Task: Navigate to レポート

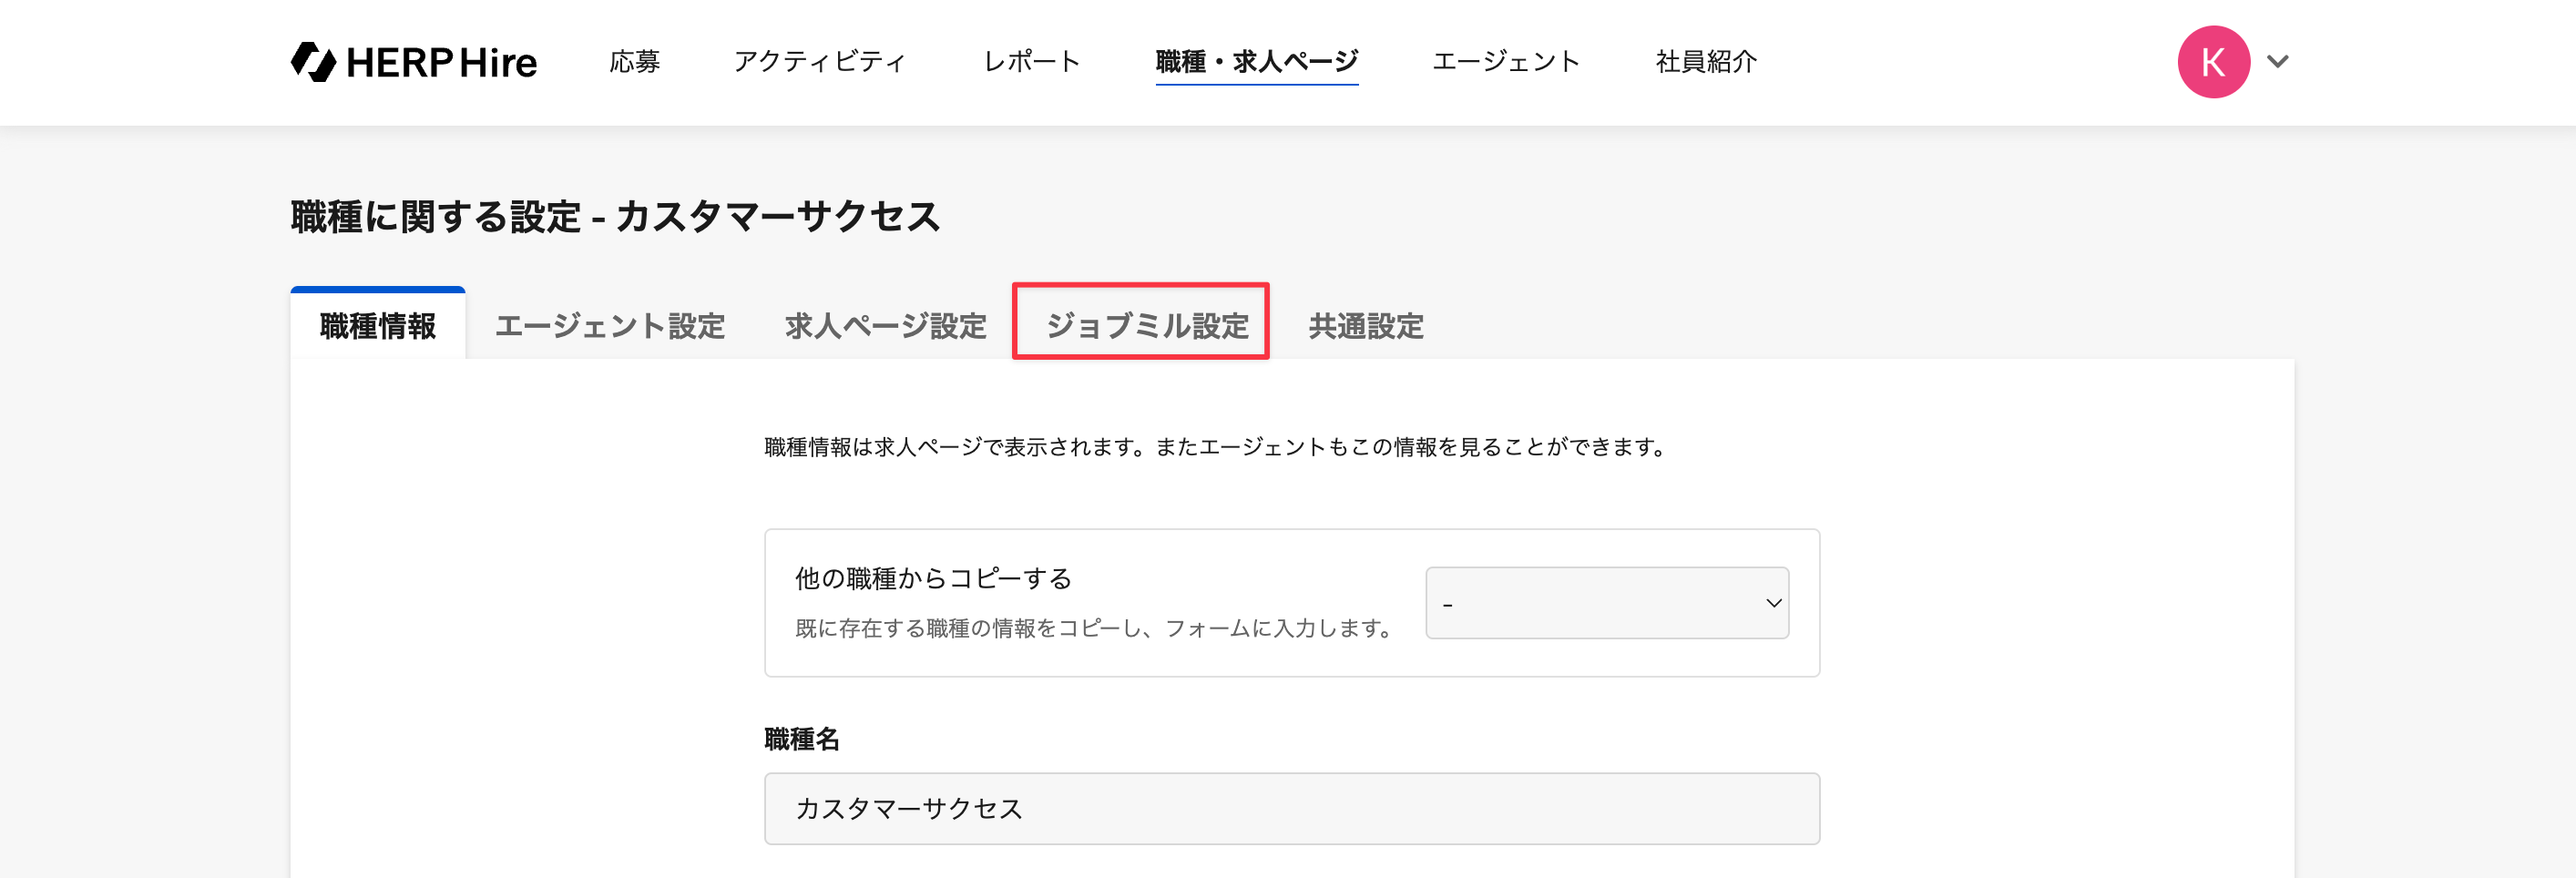Action: (x=1031, y=62)
